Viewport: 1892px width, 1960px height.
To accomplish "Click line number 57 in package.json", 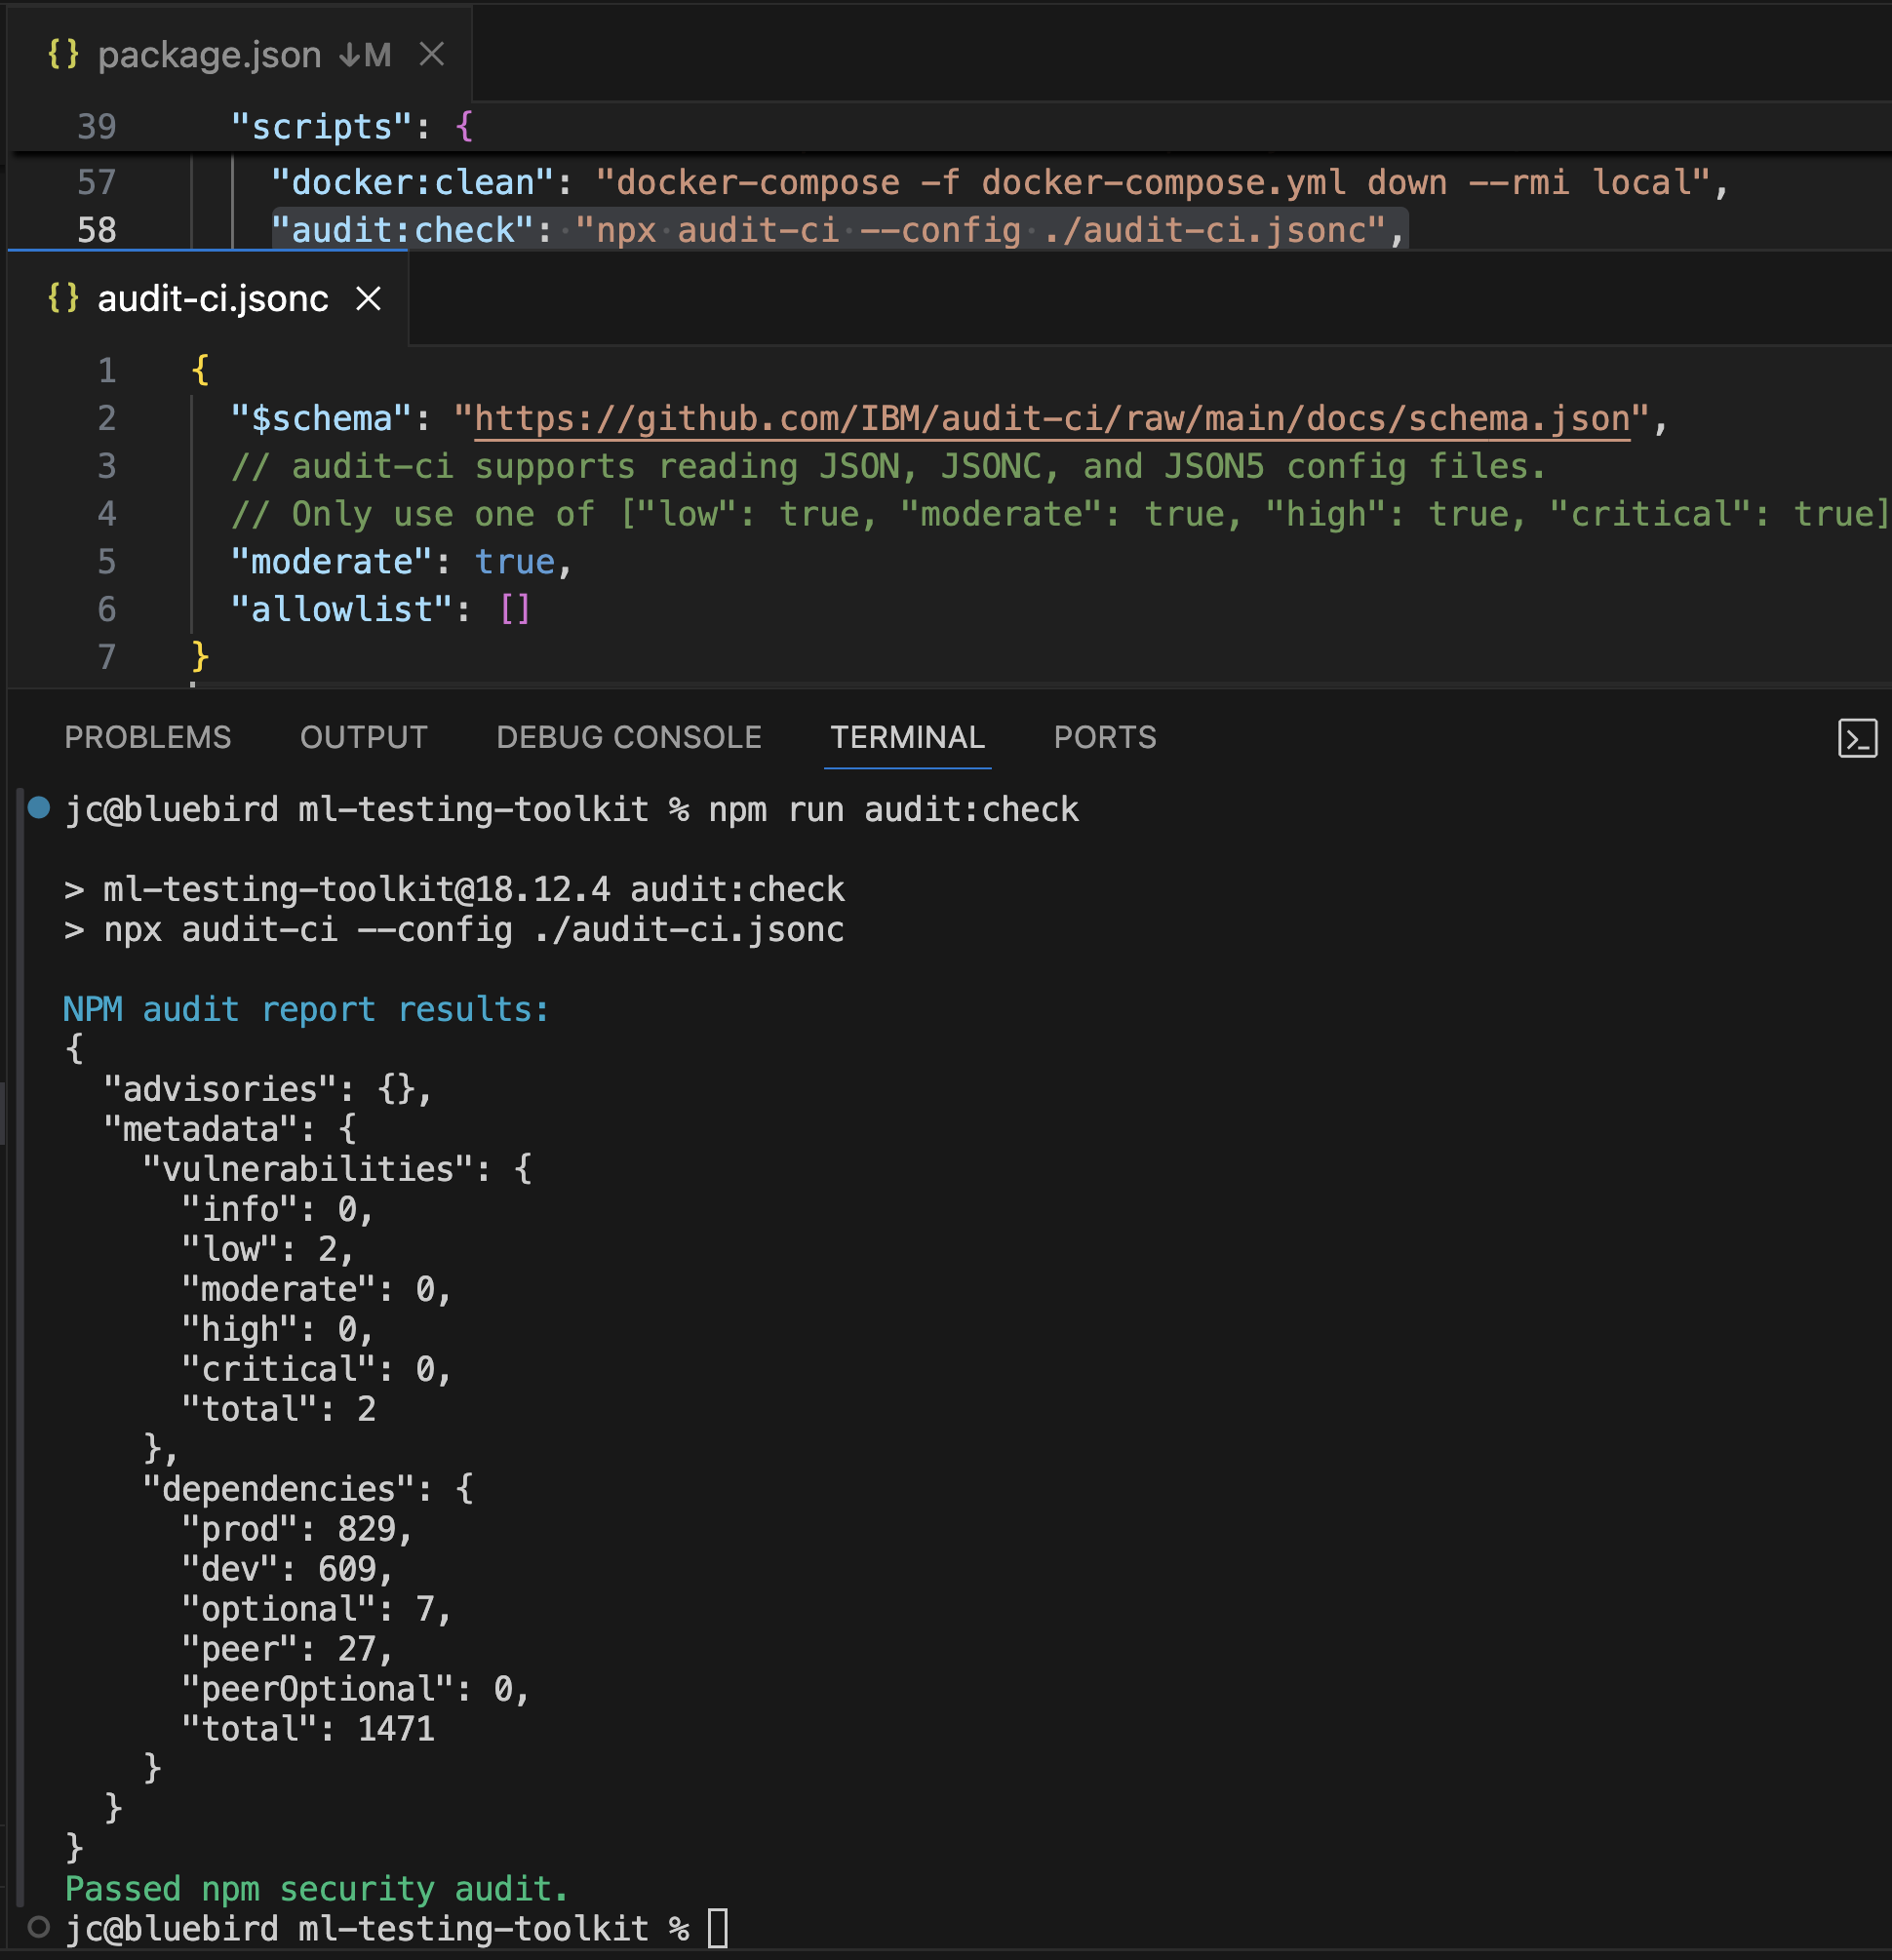I will [x=97, y=182].
